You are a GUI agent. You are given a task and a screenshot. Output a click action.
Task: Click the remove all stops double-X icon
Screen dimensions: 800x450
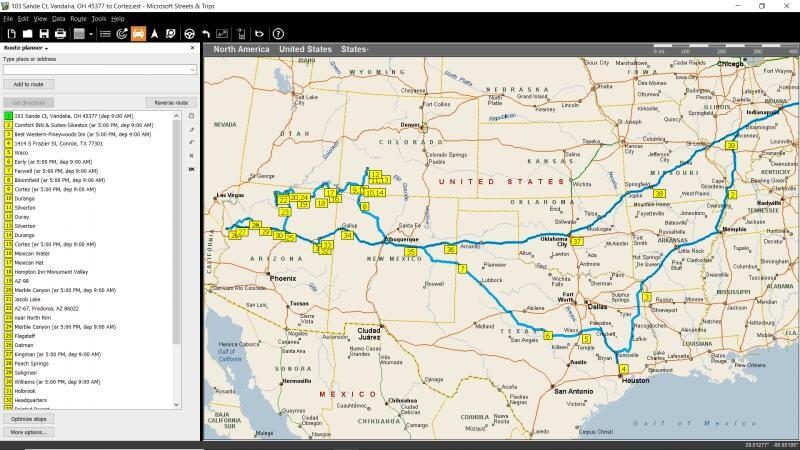pyautogui.click(x=191, y=169)
